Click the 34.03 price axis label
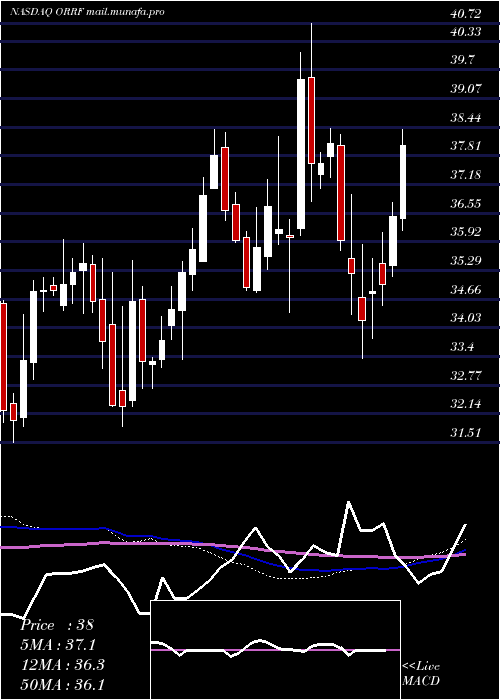The width and height of the screenshot is (500, 700). point(466,317)
